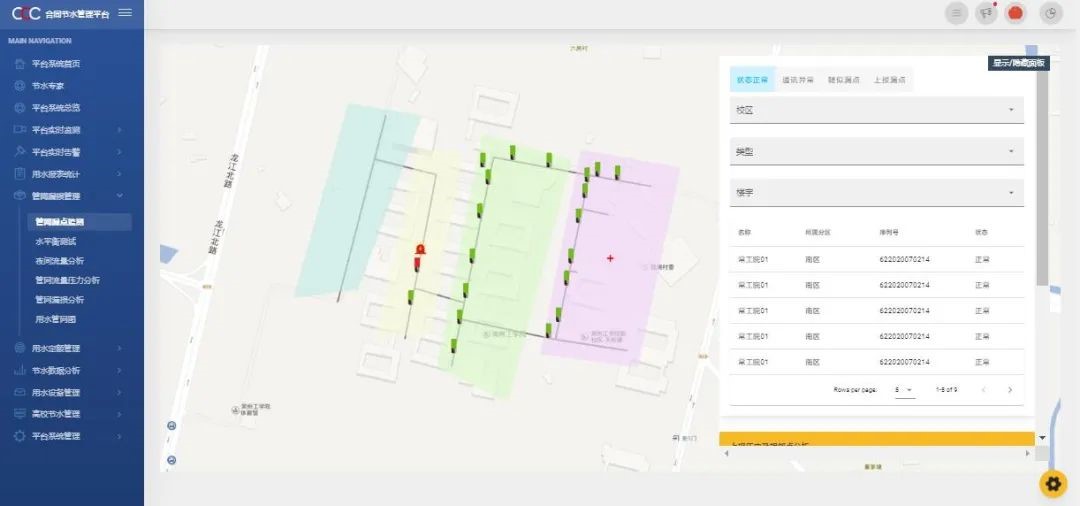Go to the next page of table results
Image resolution: width=1080 pixels, height=506 pixels.
coord(1010,389)
